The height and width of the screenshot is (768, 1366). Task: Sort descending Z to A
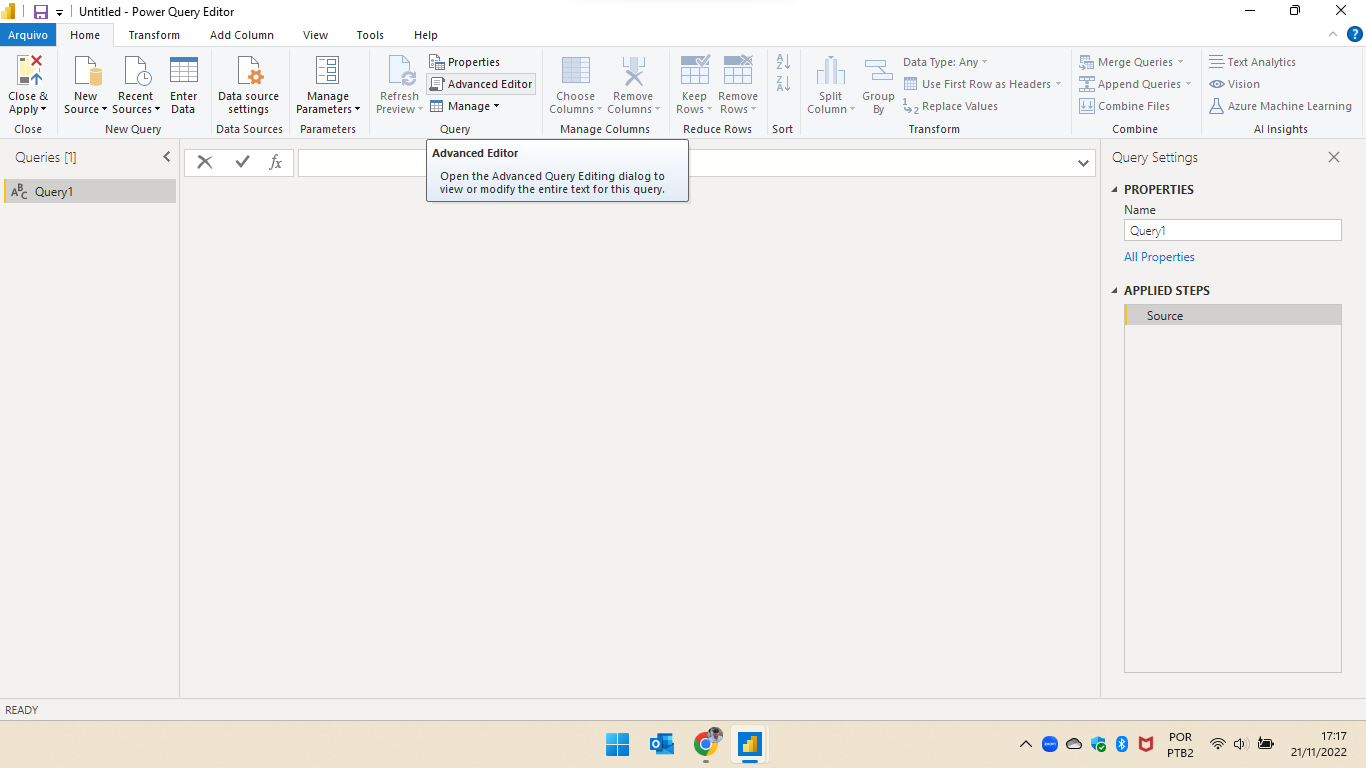click(x=783, y=84)
